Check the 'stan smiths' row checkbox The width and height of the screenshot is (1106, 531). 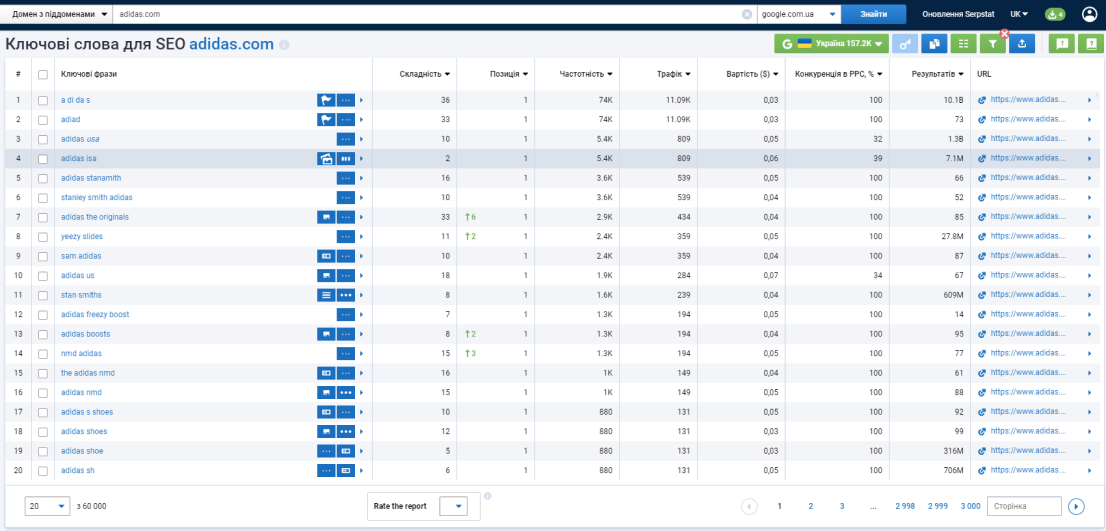pyautogui.click(x=43, y=295)
